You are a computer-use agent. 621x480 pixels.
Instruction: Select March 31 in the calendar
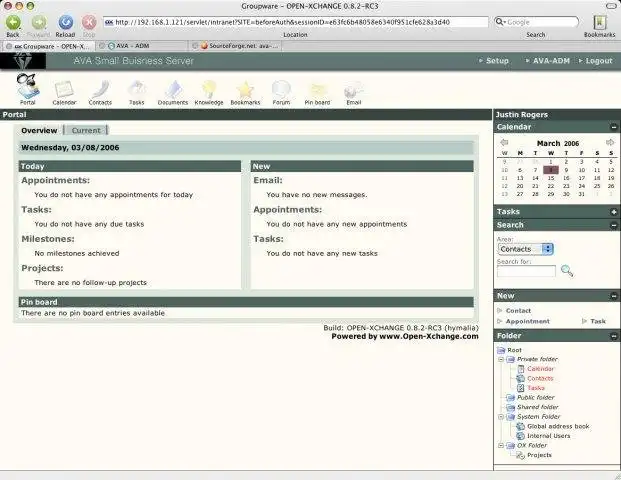tap(581, 194)
